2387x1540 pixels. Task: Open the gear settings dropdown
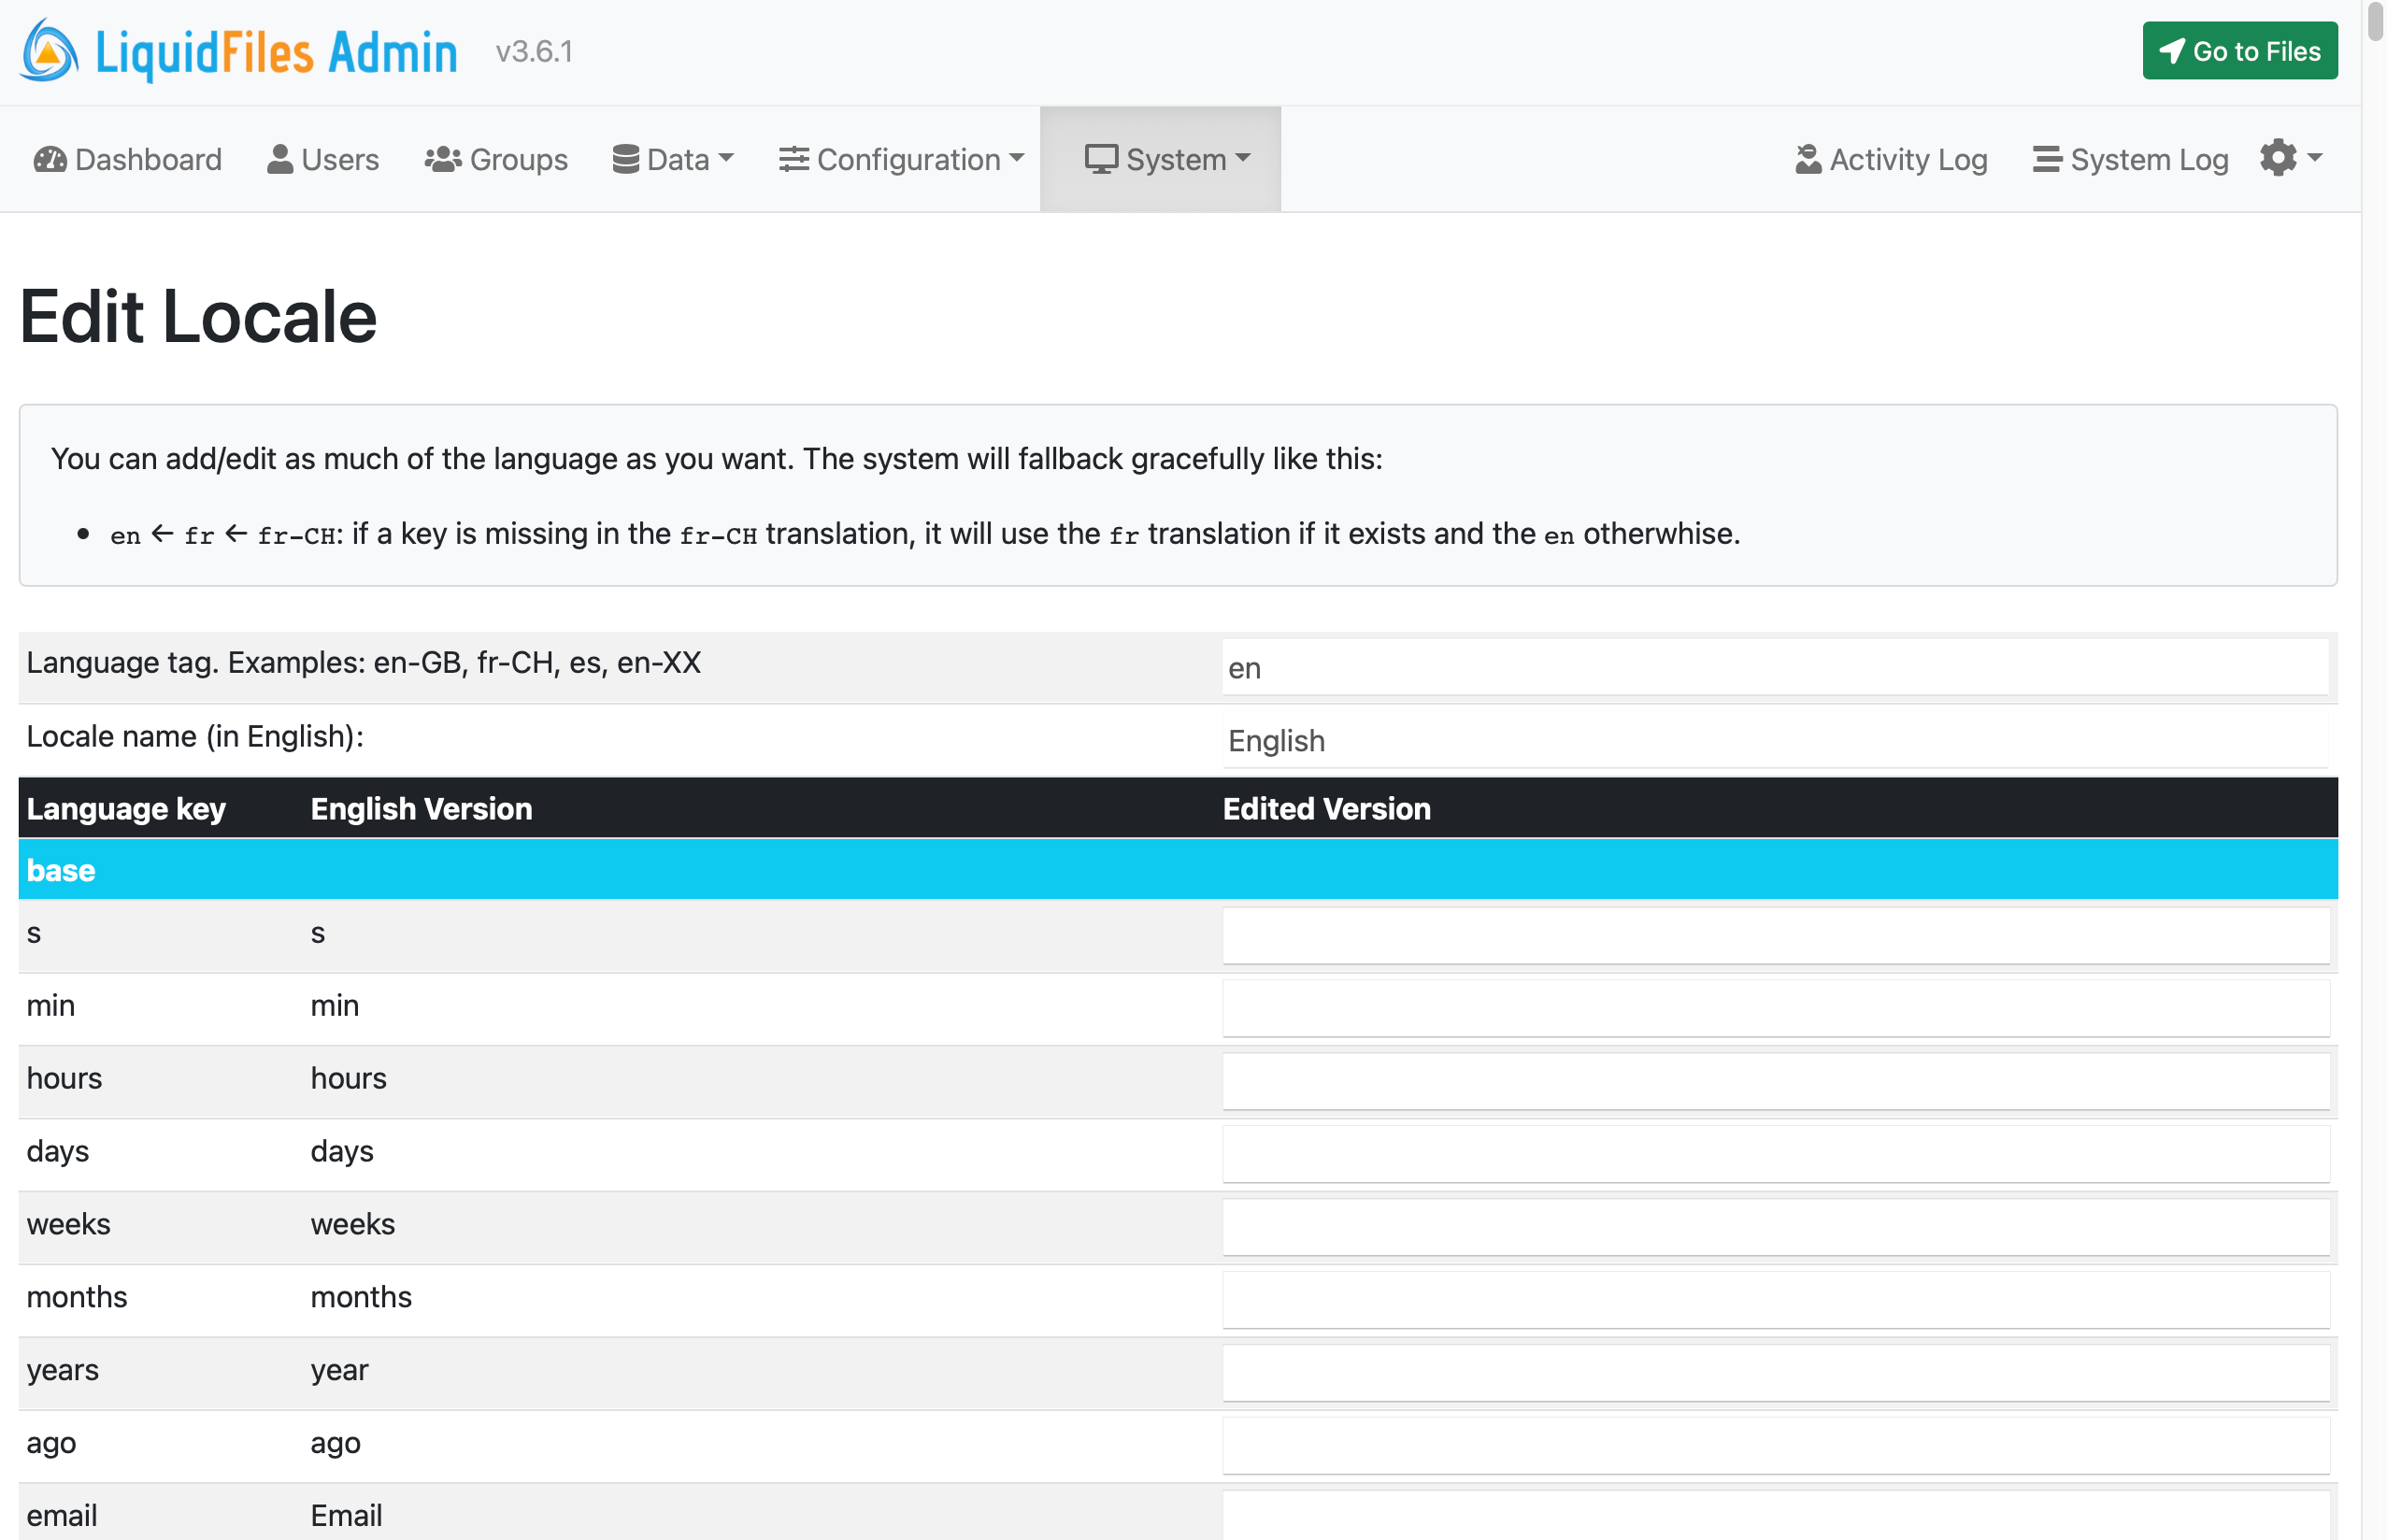point(2289,157)
